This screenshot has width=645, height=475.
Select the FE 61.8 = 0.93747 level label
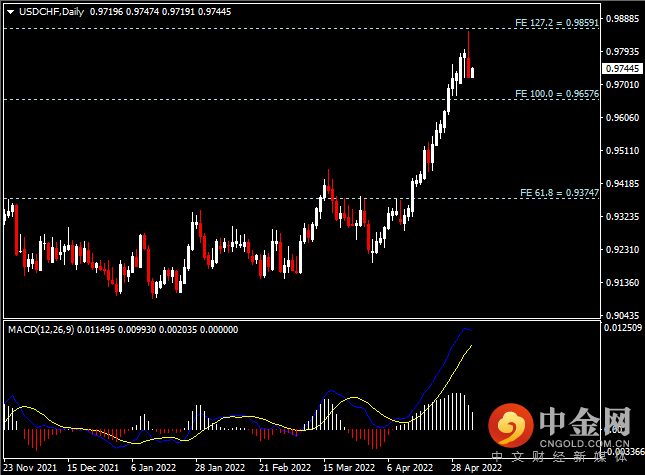(x=559, y=192)
